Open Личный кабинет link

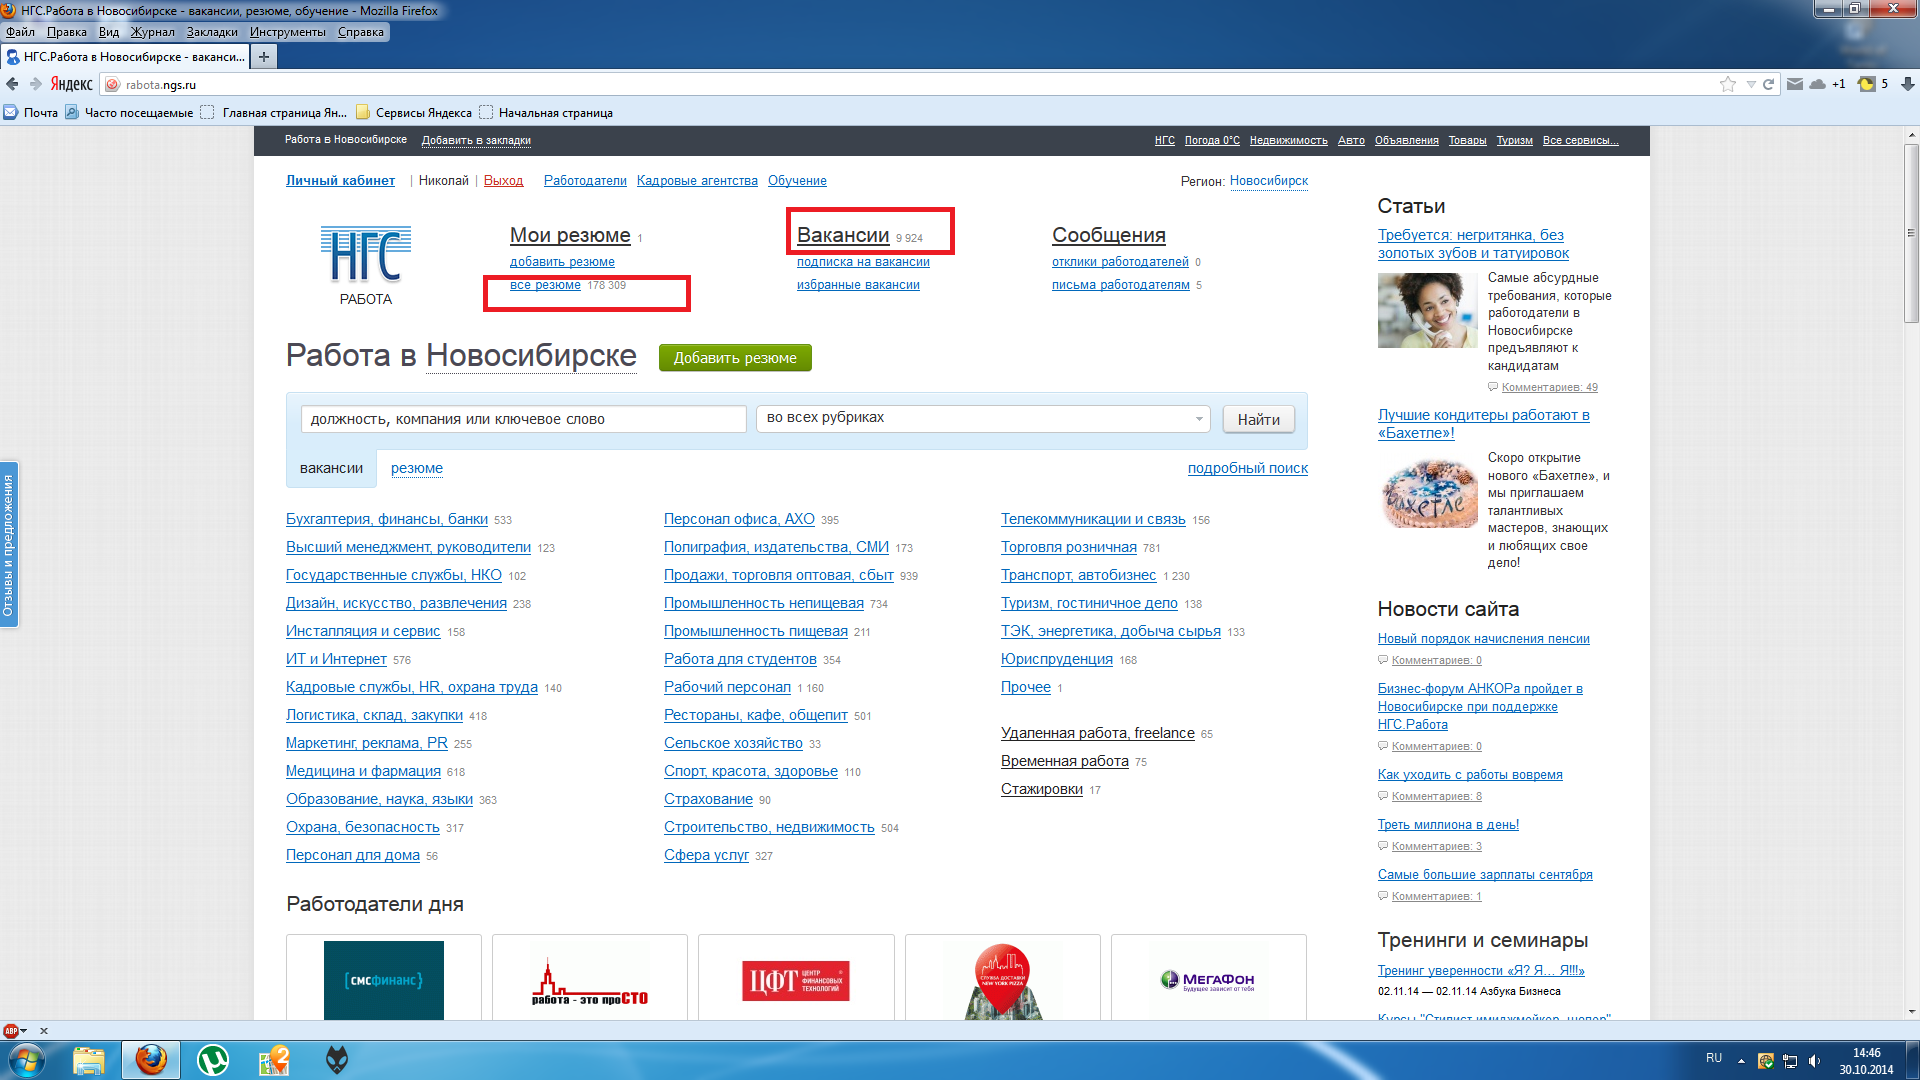tap(340, 181)
